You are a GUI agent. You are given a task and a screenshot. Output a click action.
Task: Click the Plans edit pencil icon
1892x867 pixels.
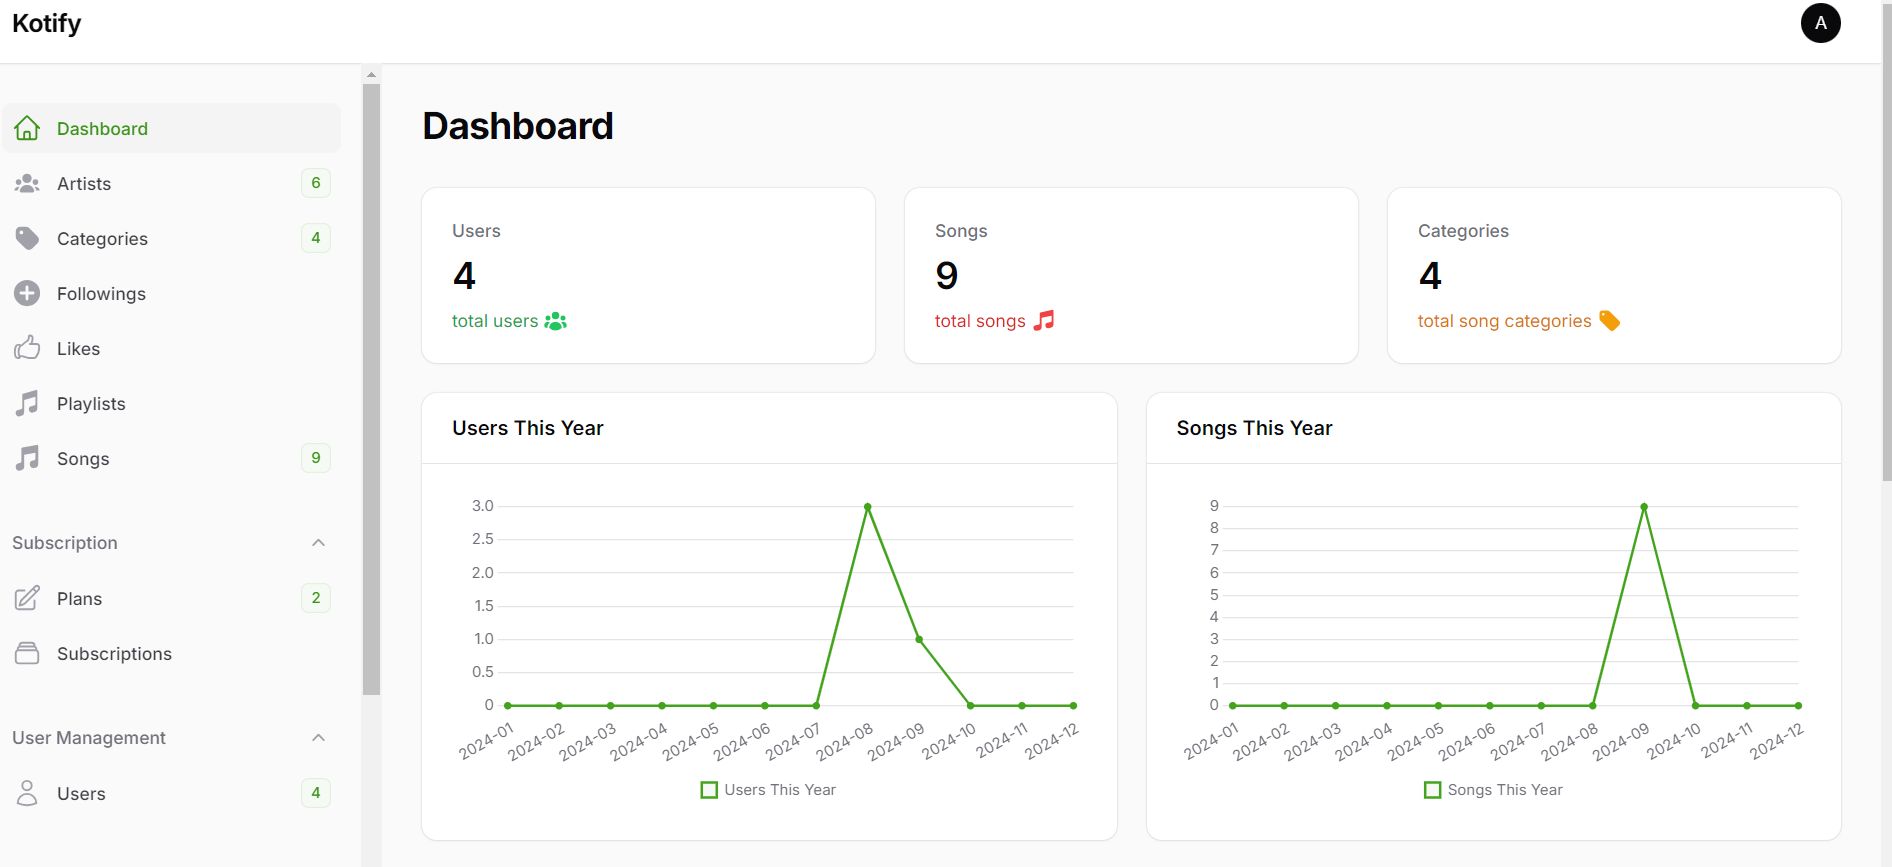tap(27, 598)
